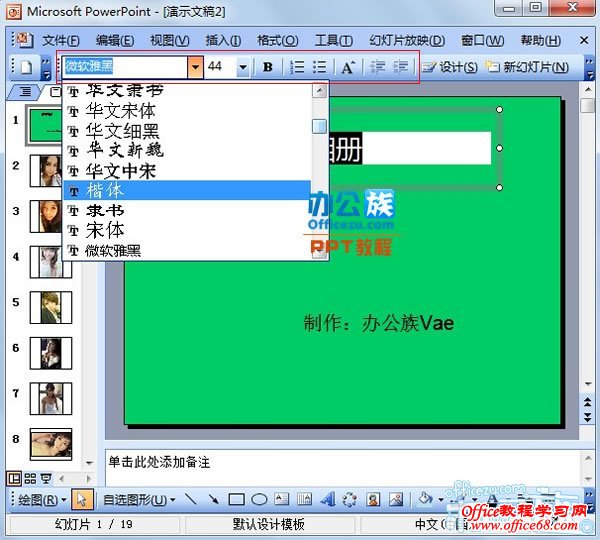
Task: Choose 隶书 from the font list
Action: coord(188,210)
